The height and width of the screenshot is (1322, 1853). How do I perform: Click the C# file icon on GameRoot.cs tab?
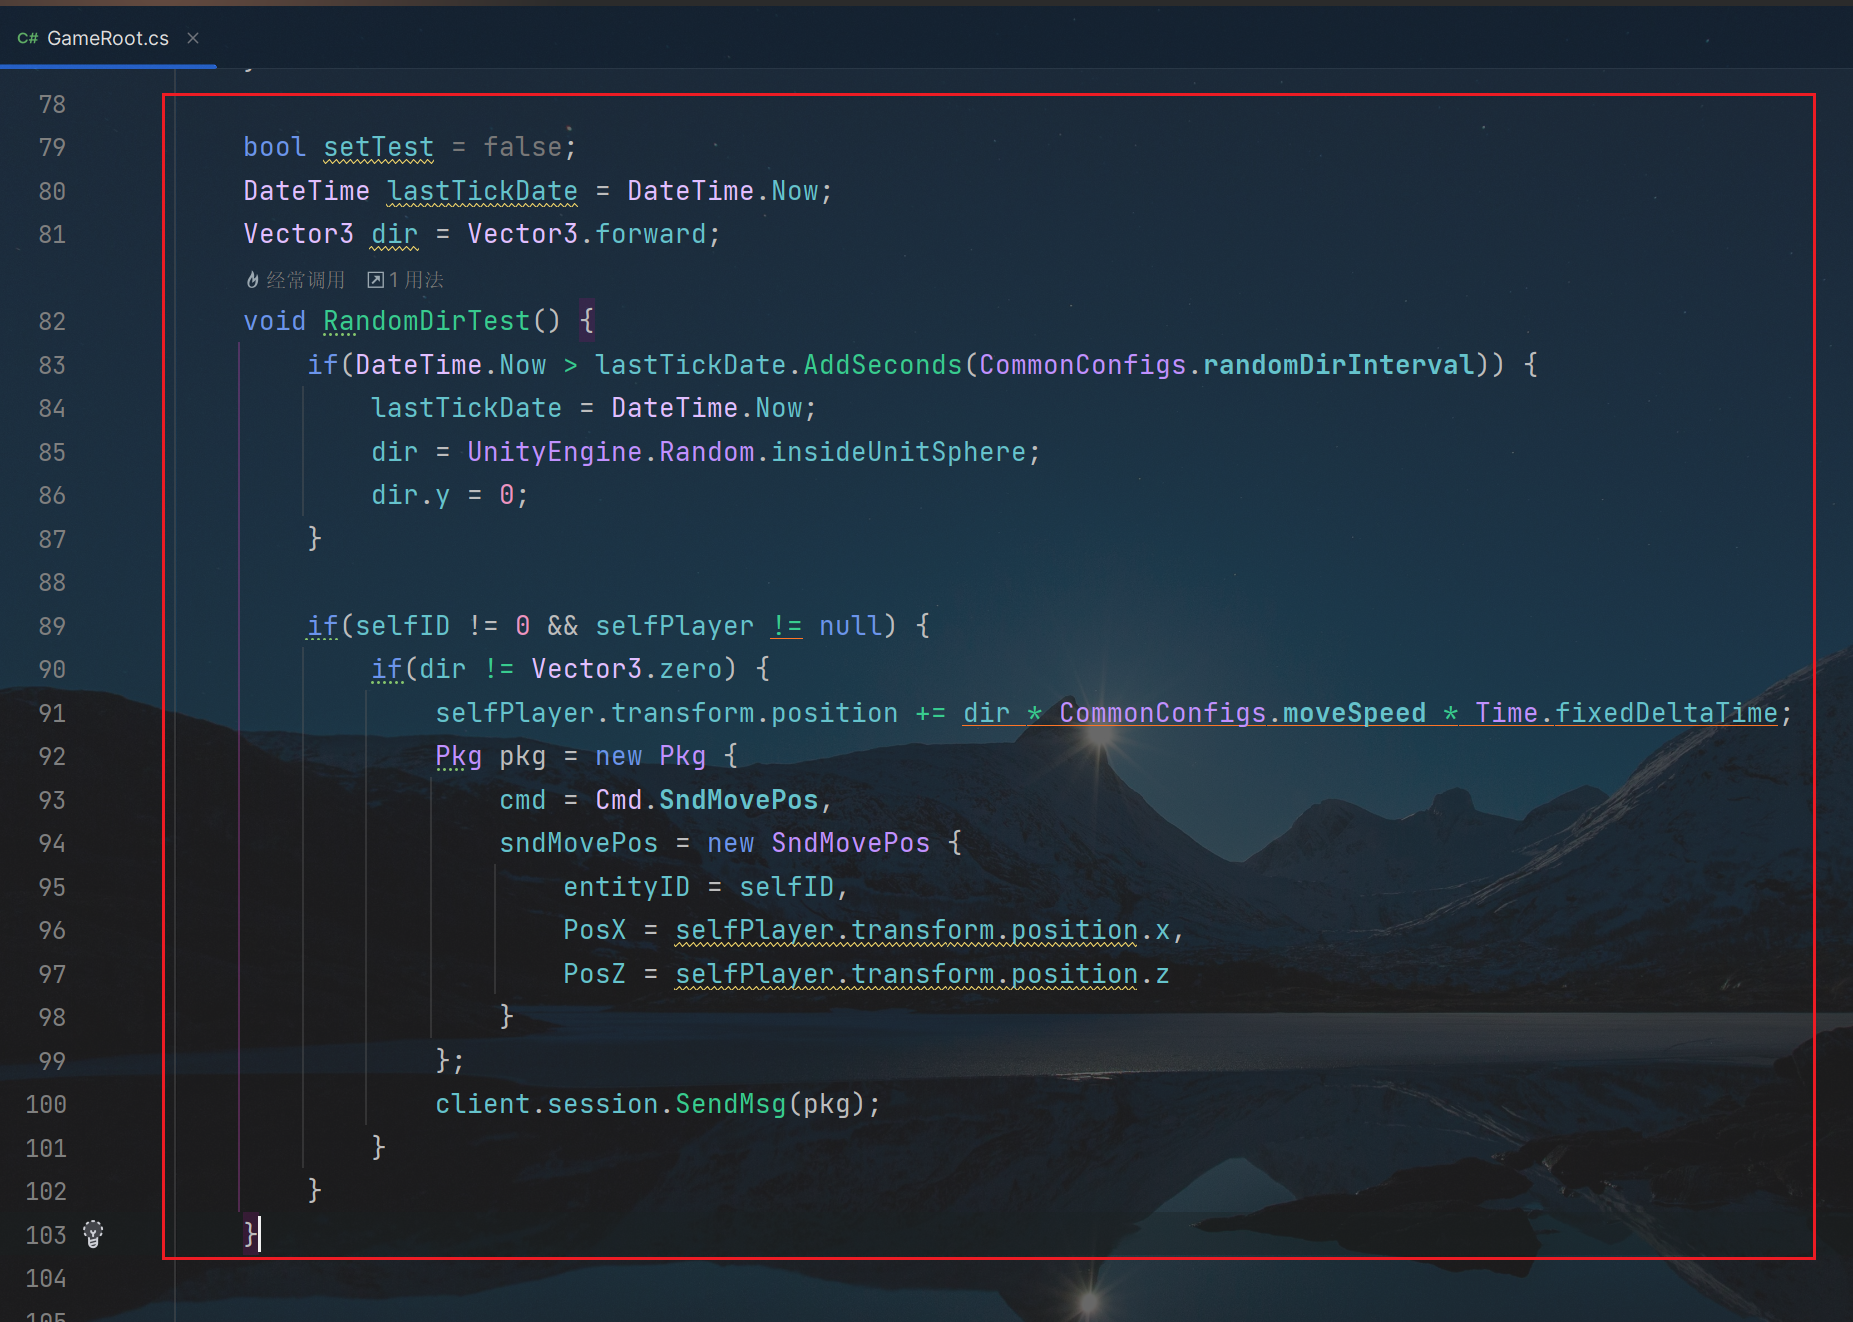click(27, 38)
